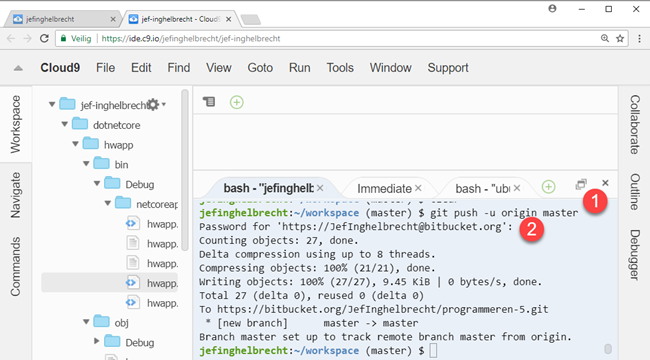
Task: Open the Commands side panel
Action: [15, 267]
